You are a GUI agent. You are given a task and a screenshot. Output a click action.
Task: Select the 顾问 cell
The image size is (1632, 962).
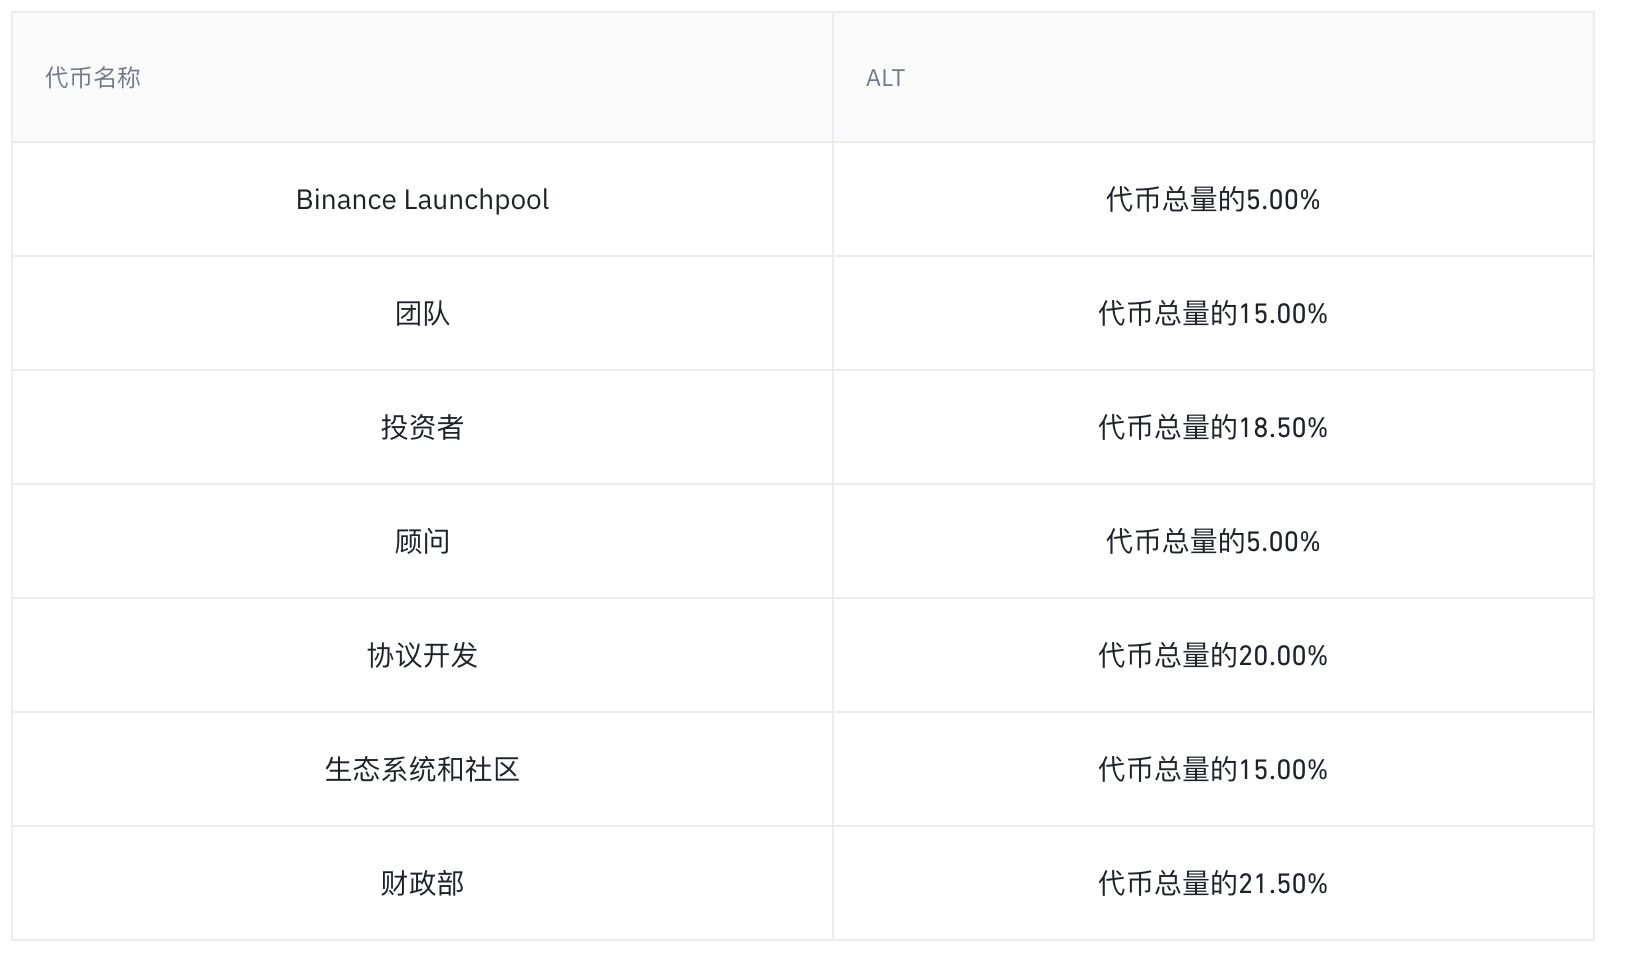point(423,541)
